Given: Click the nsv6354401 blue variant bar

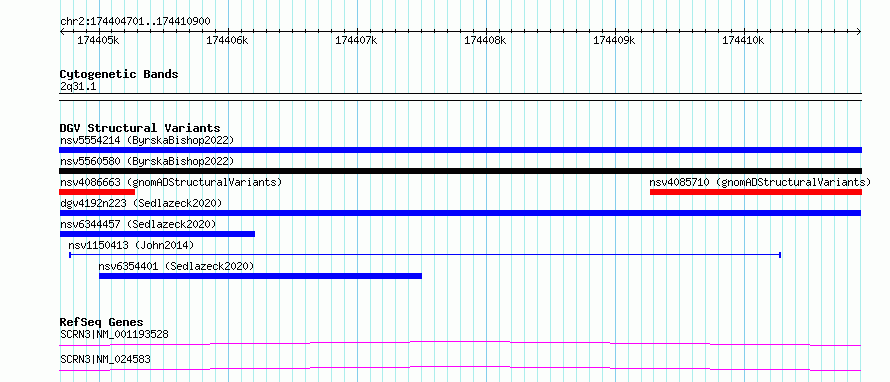Looking at the screenshot, I should pyautogui.click(x=261, y=276).
